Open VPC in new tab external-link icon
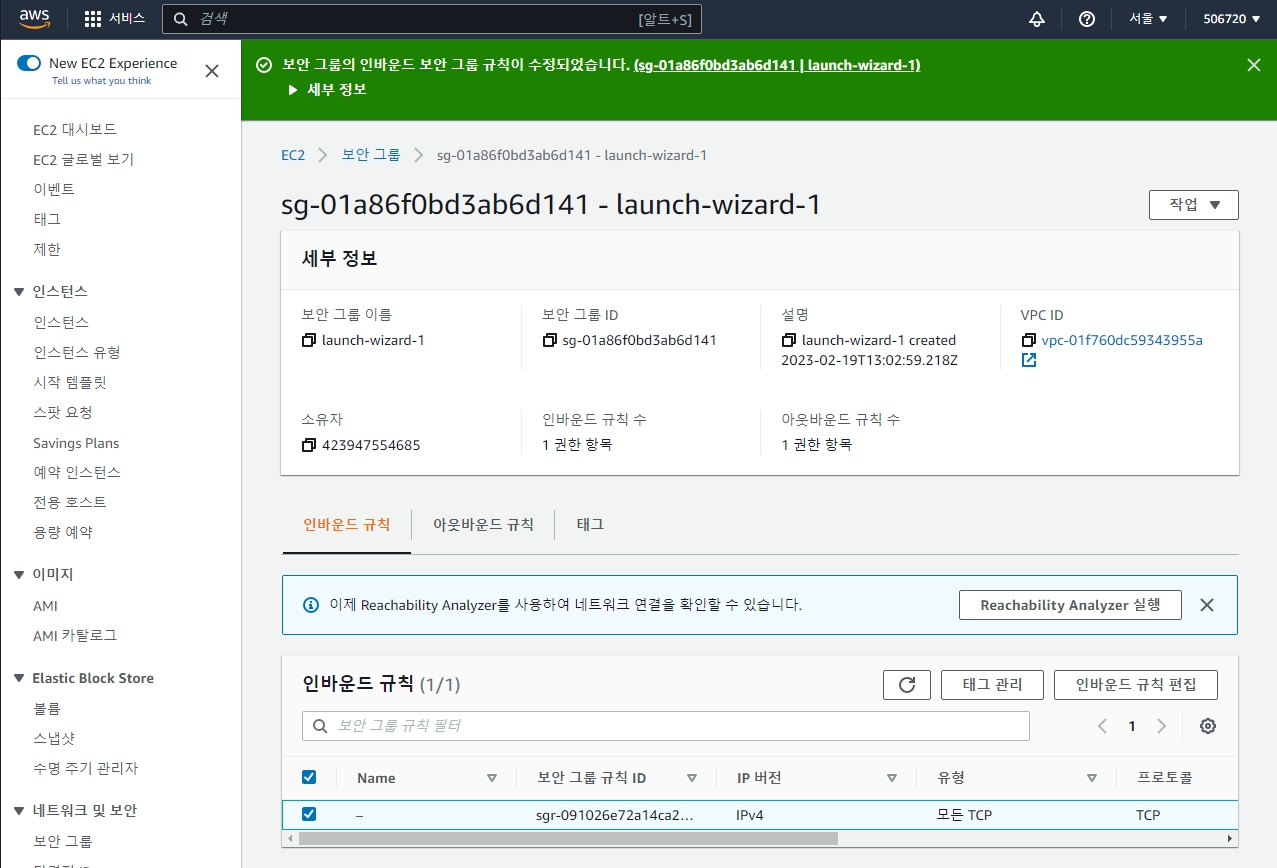Screen dimensions: 1277x868 (x=1029, y=360)
